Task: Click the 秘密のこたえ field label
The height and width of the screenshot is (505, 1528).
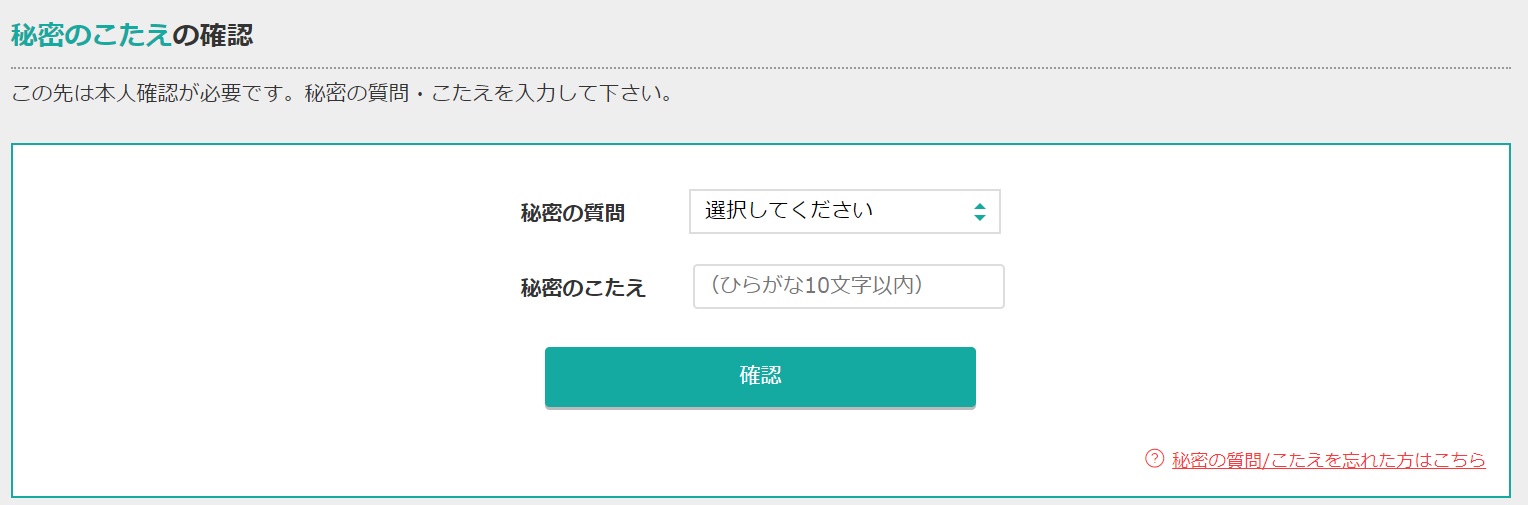Action: 583,288
